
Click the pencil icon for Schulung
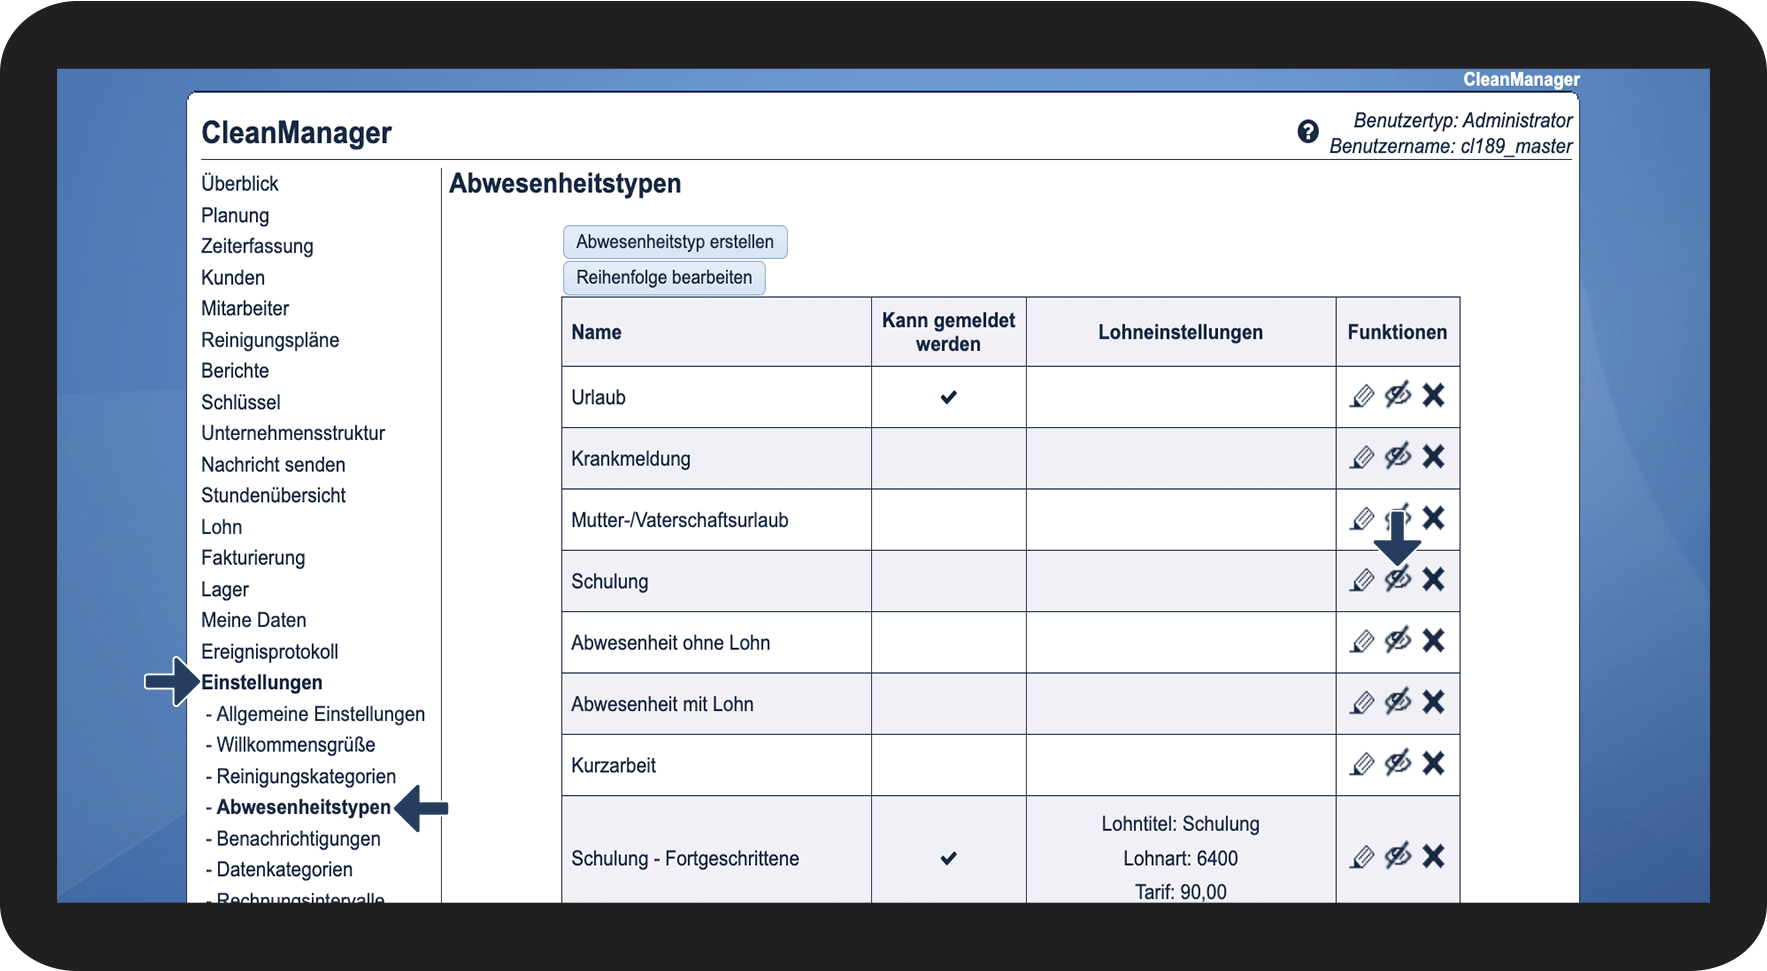(x=1362, y=580)
